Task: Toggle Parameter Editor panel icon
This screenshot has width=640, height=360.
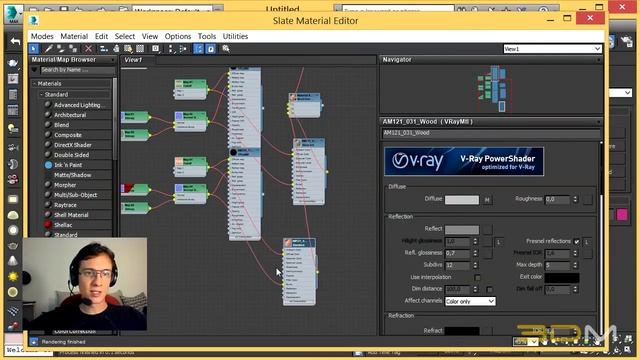Action: coord(211,49)
